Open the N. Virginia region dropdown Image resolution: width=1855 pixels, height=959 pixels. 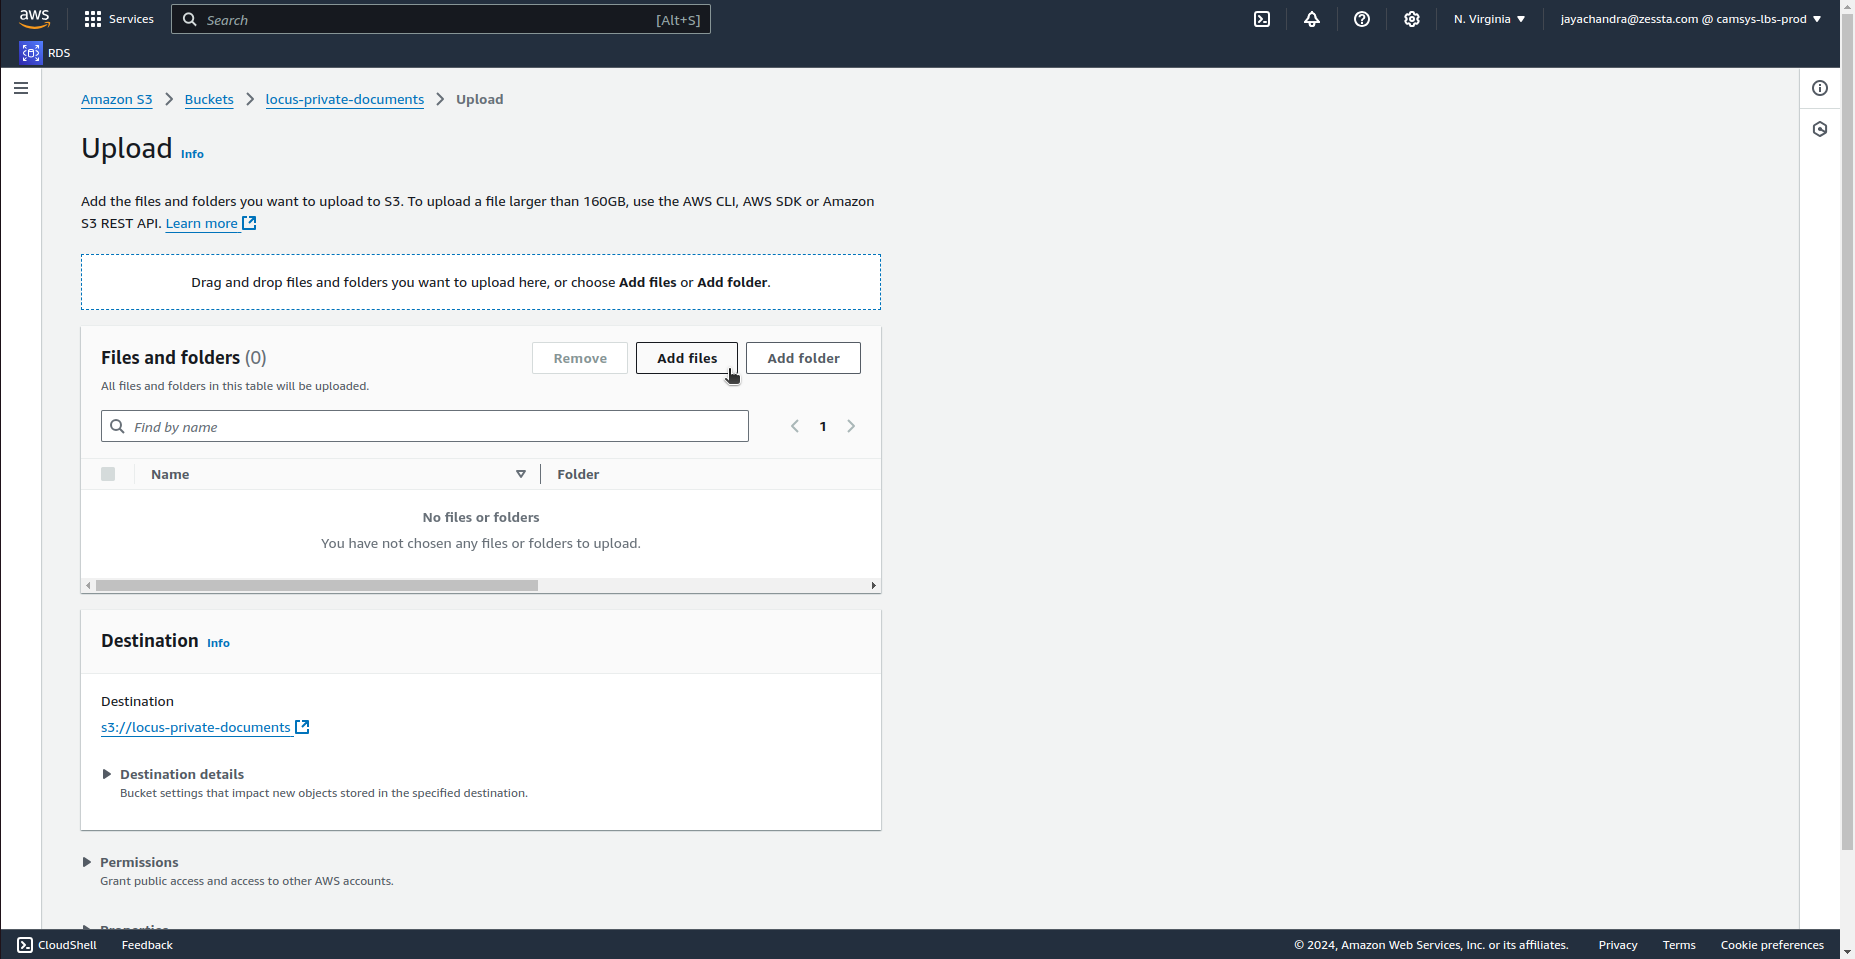[1489, 19]
